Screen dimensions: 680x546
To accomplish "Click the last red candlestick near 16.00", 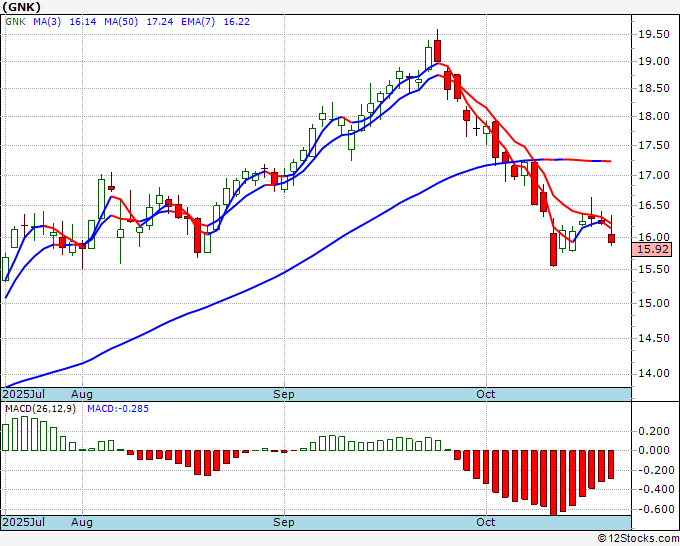I will click(611, 238).
